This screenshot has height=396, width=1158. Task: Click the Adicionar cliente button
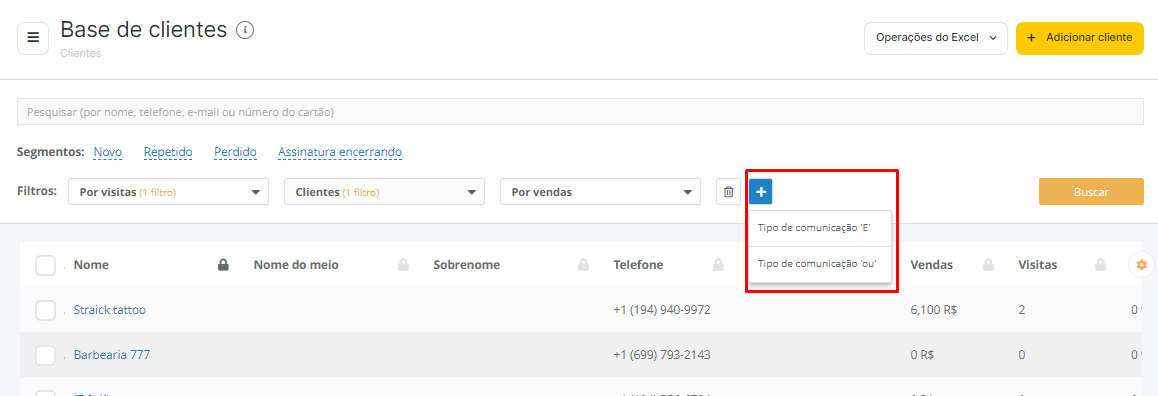(x=1080, y=38)
